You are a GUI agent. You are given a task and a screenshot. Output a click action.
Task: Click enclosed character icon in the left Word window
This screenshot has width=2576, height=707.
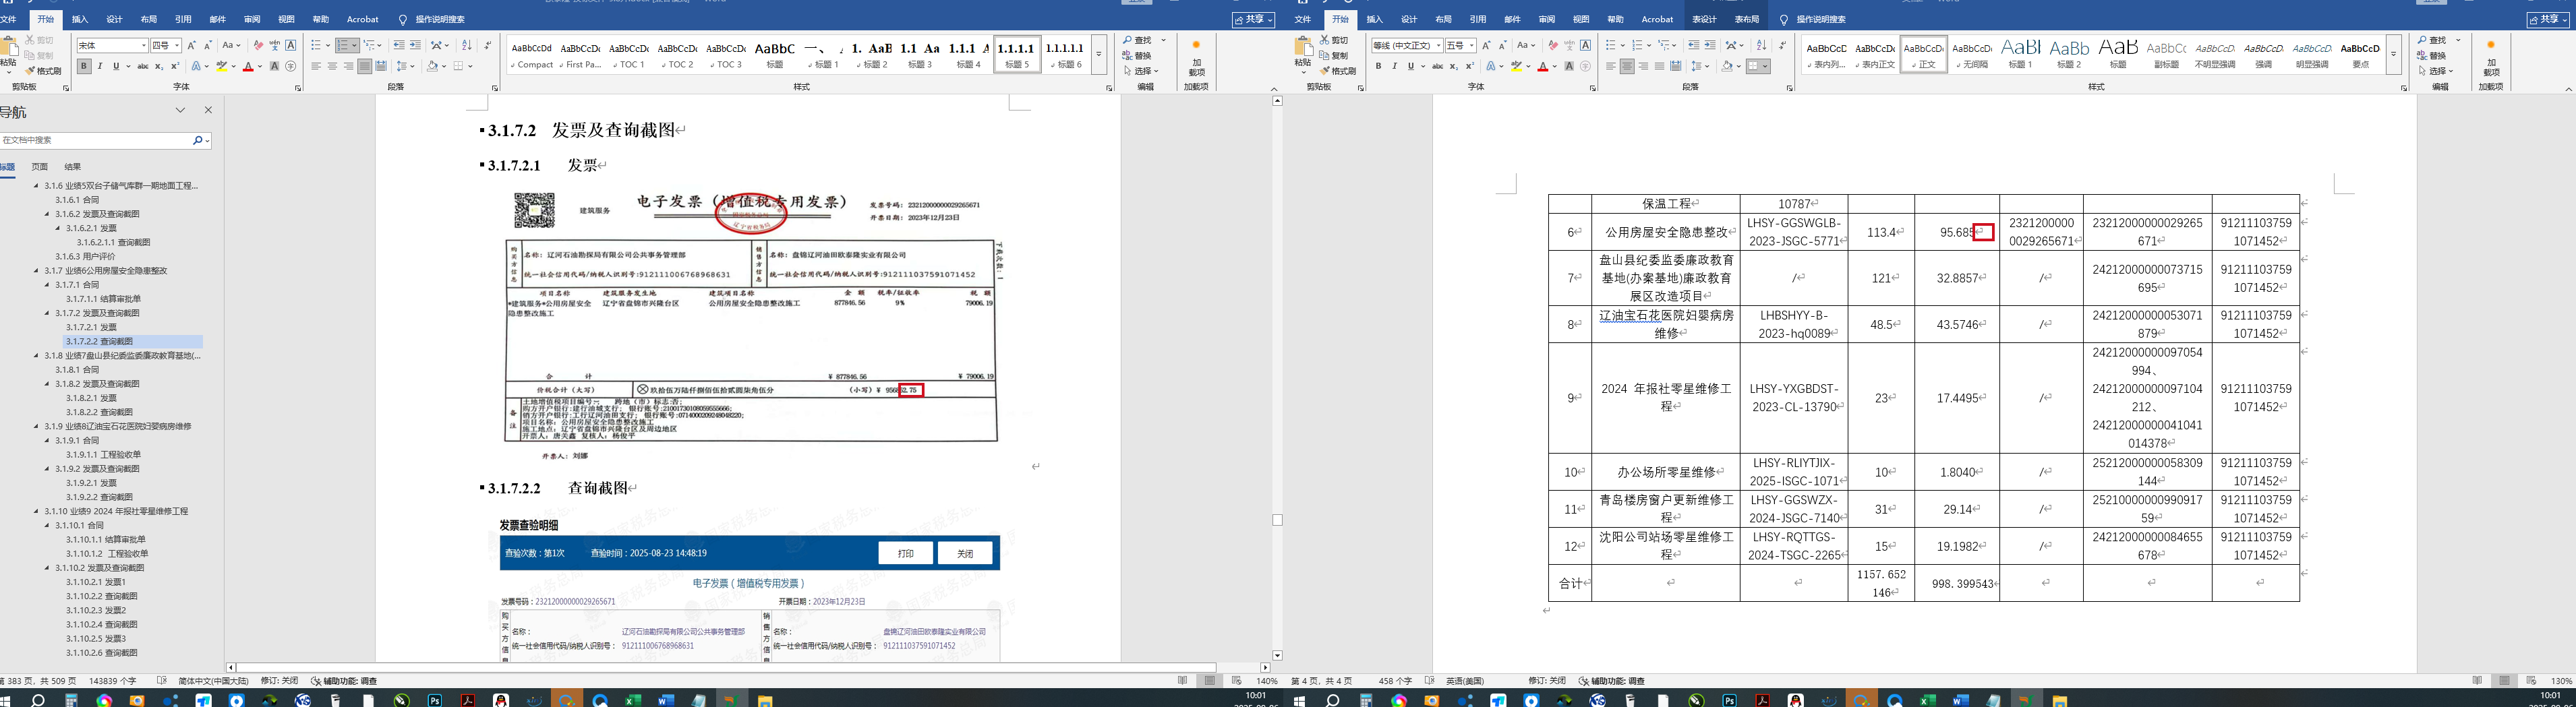point(291,66)
